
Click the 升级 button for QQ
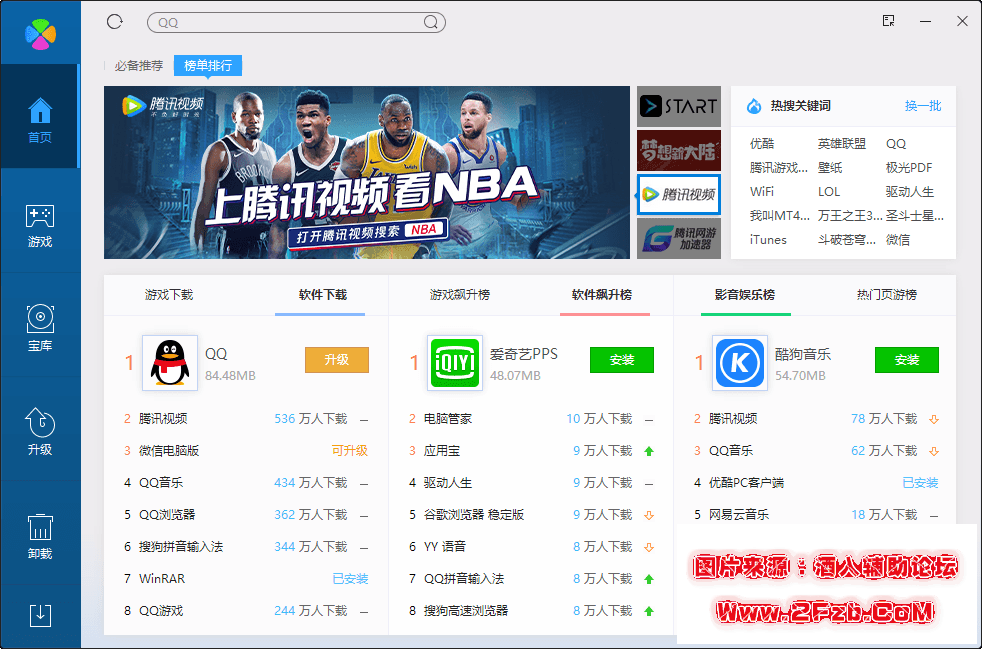pos(337,360)
